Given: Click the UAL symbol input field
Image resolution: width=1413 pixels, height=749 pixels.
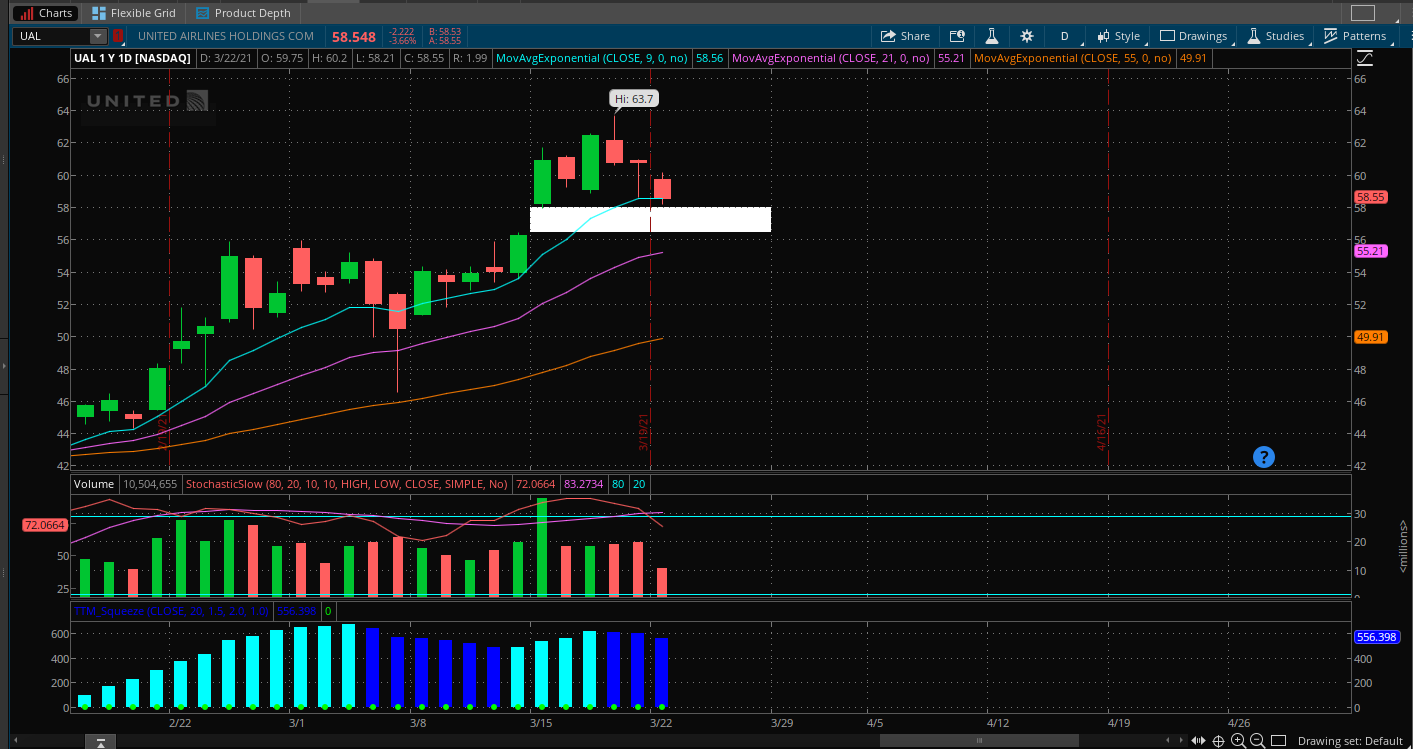Looking at the screenshot, I should click(52, 36).
